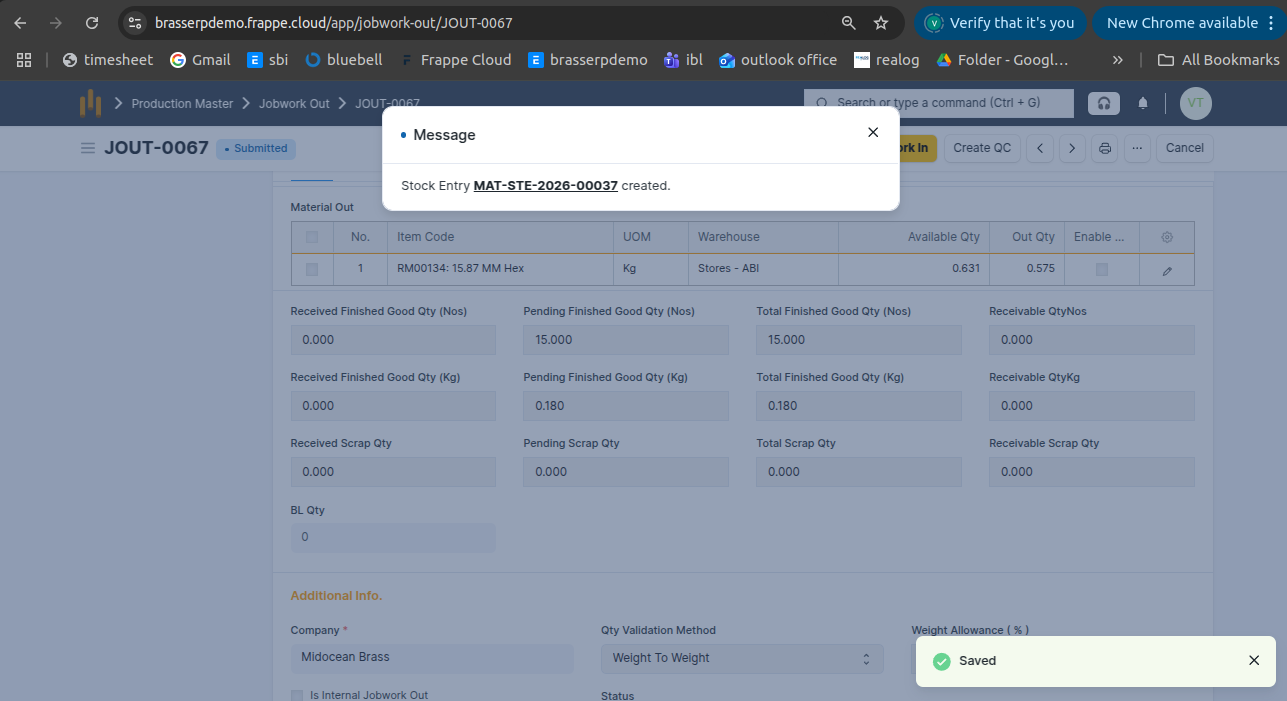Close the Message dialog
Viewport: 1287px width, 701px height.
click(873, 132)
